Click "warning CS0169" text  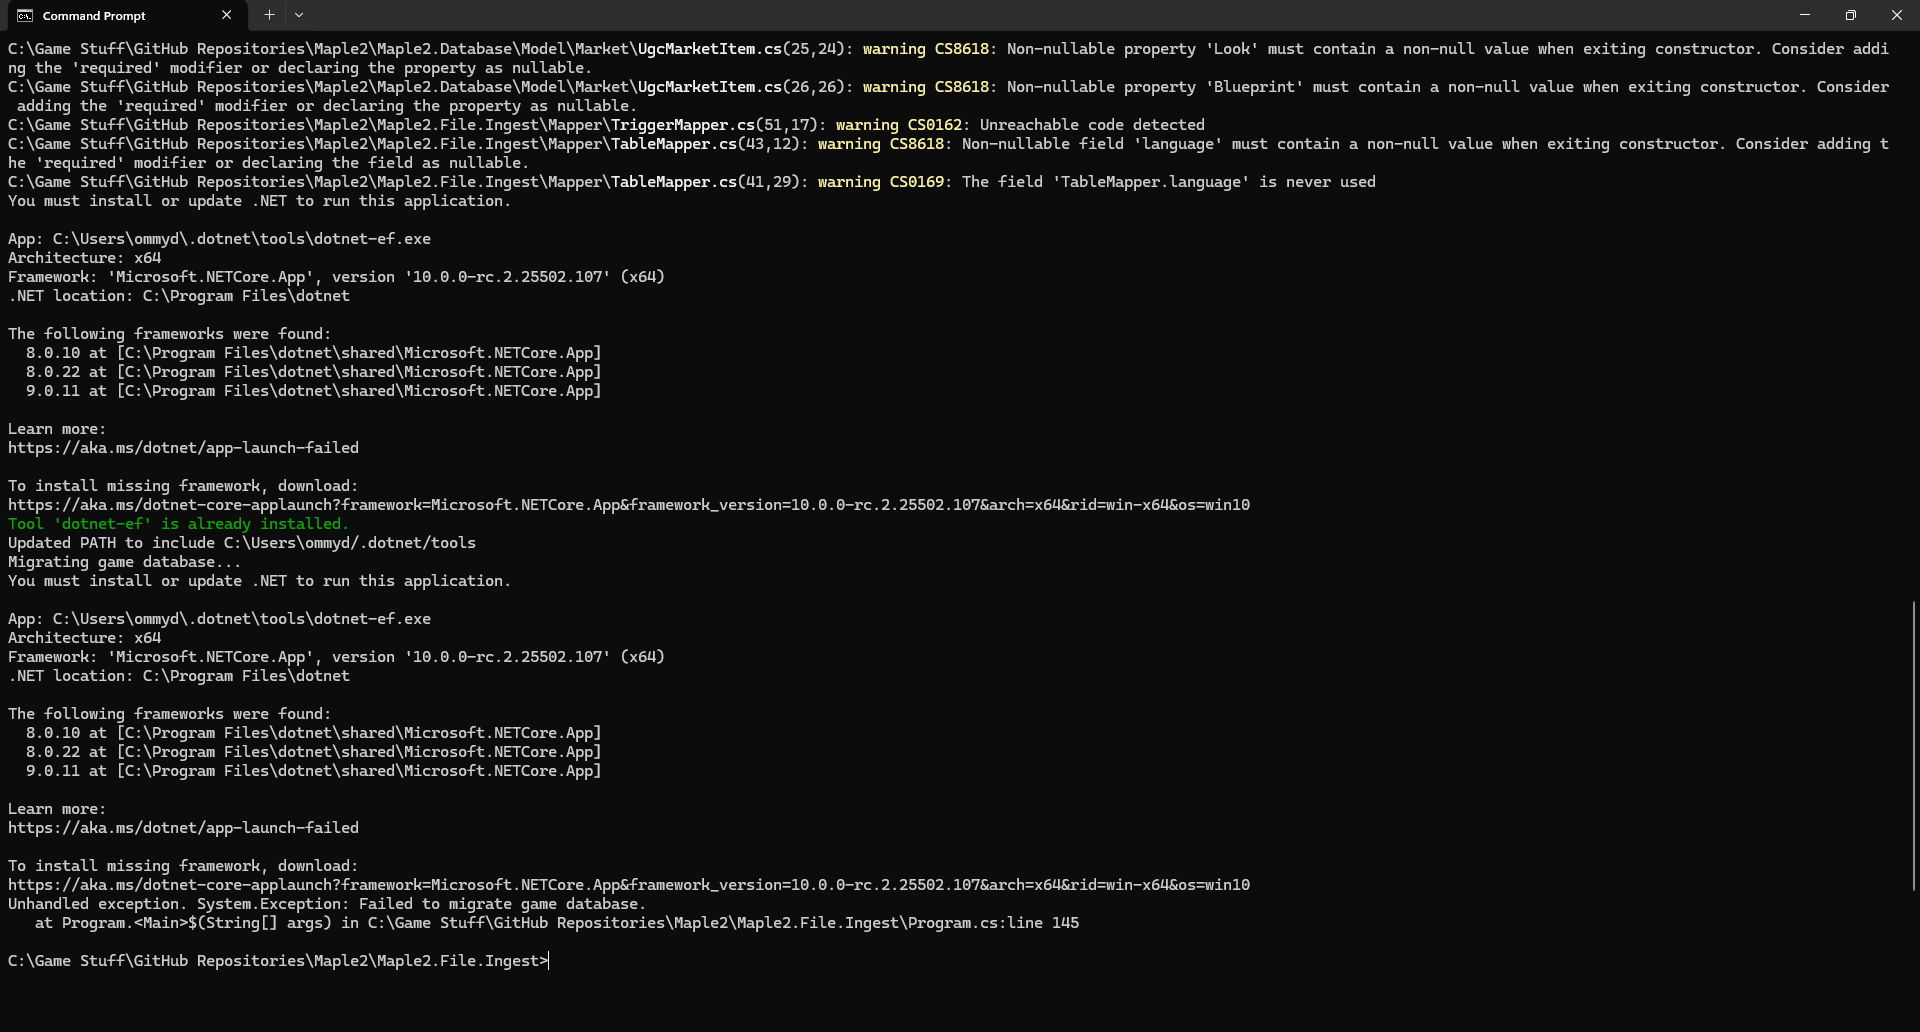click(881, 182)
